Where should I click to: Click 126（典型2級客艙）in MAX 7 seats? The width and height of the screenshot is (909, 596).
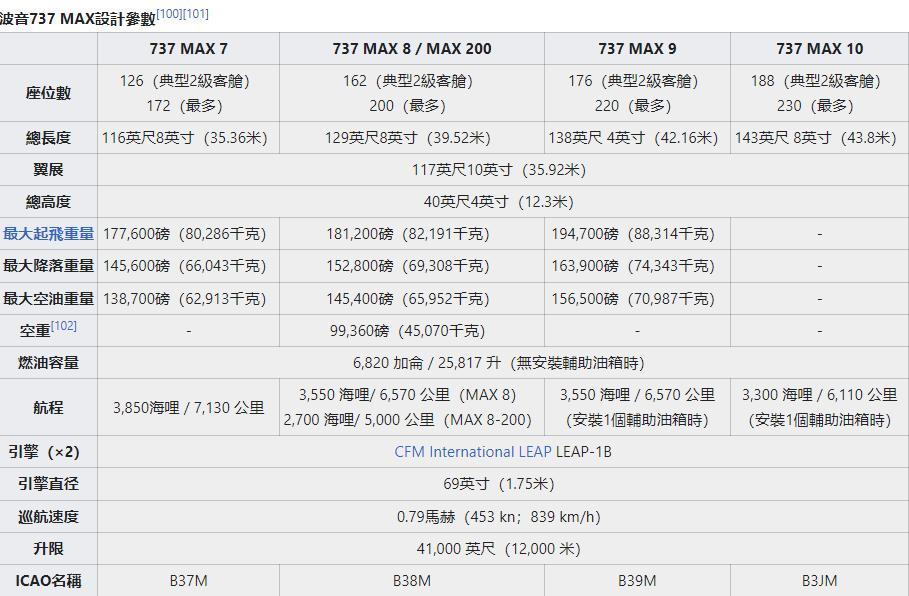click(185, 81)
